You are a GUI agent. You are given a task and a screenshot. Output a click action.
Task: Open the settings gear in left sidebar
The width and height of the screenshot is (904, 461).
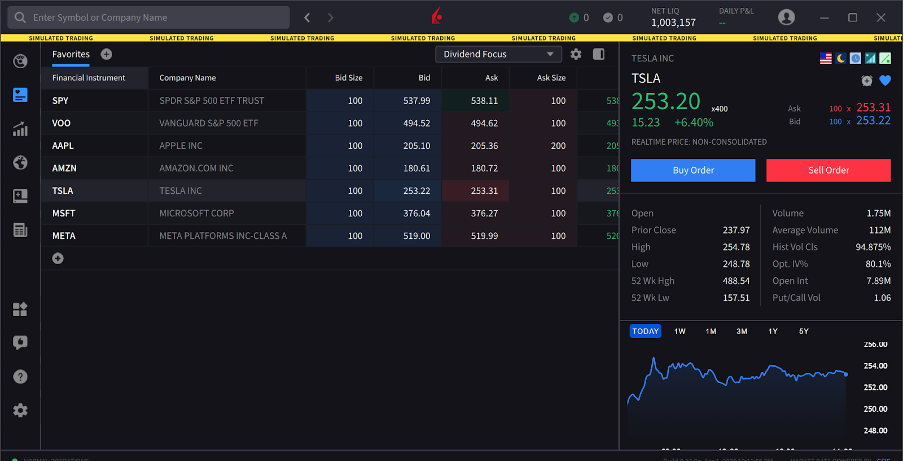[x=20, y=410]
